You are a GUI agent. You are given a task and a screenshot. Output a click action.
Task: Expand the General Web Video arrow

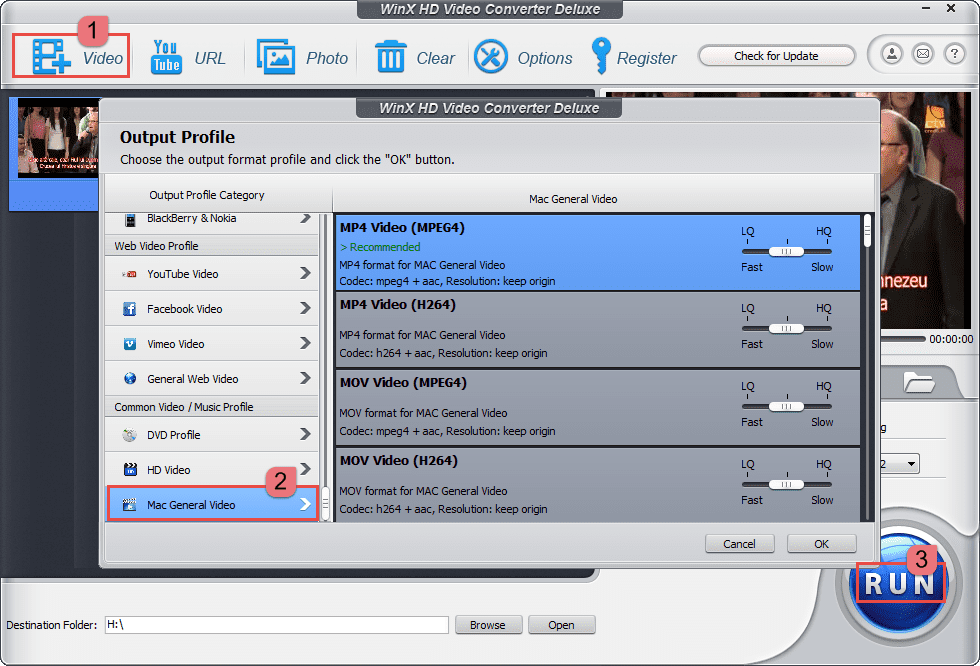pyautogui.click(x=305, y=378)
